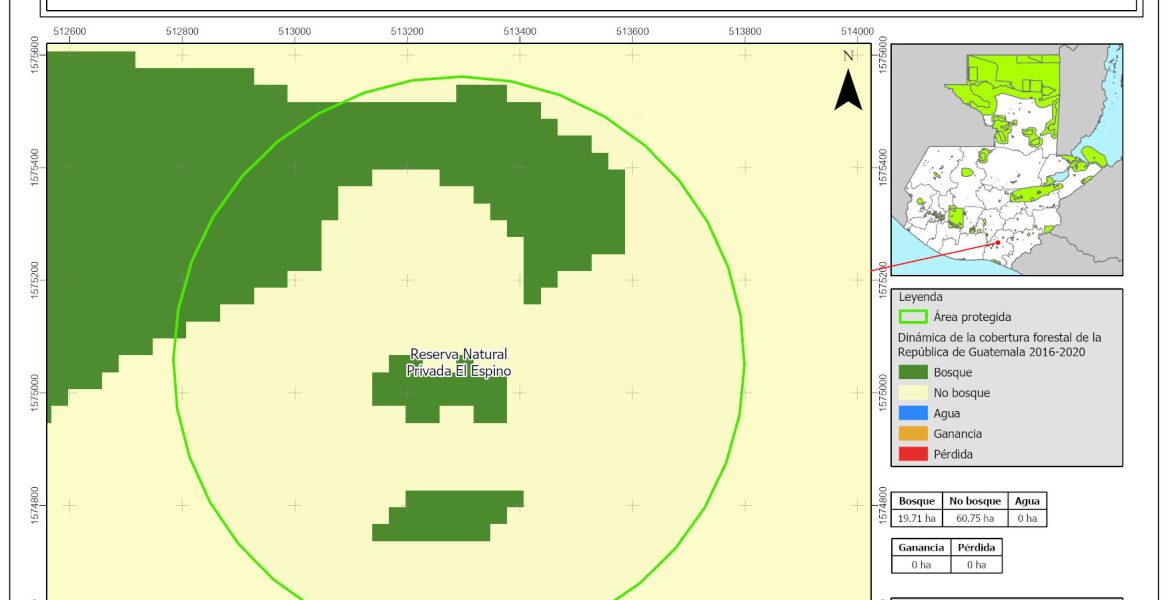Choose the Pérdida red legend swatch

(912, 454)
